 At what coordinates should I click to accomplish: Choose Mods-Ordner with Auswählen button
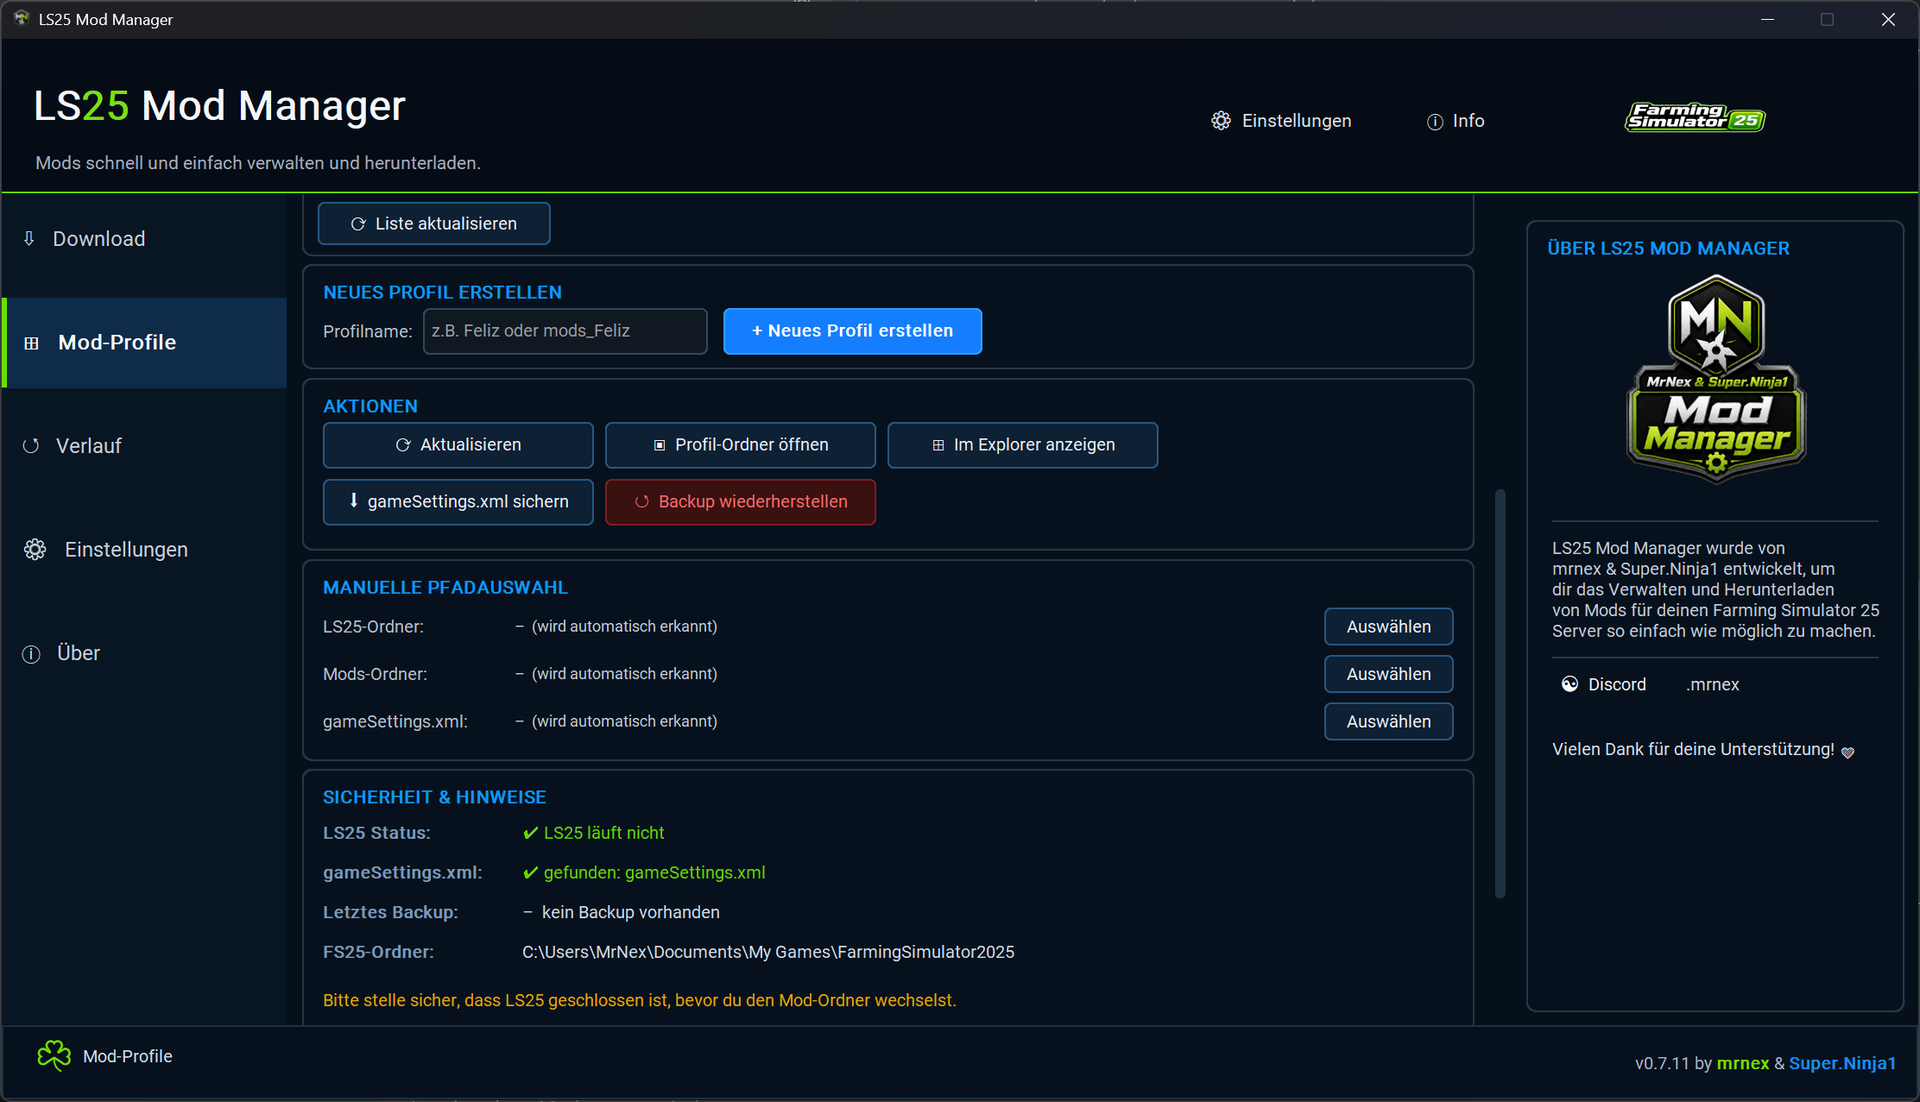tap(1388, 674)
